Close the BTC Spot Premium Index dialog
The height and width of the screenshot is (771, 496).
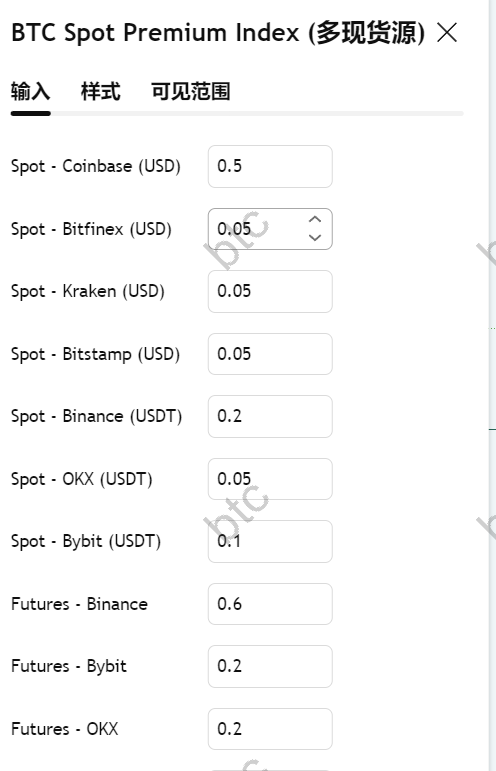coord(447,33)
